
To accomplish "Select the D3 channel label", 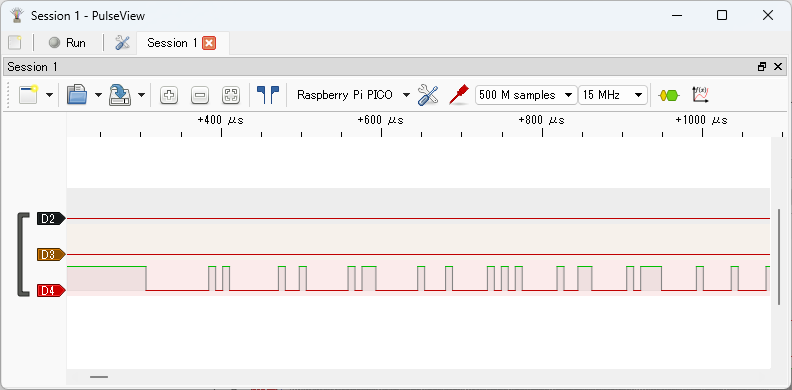I will click(x=51, y=255).
